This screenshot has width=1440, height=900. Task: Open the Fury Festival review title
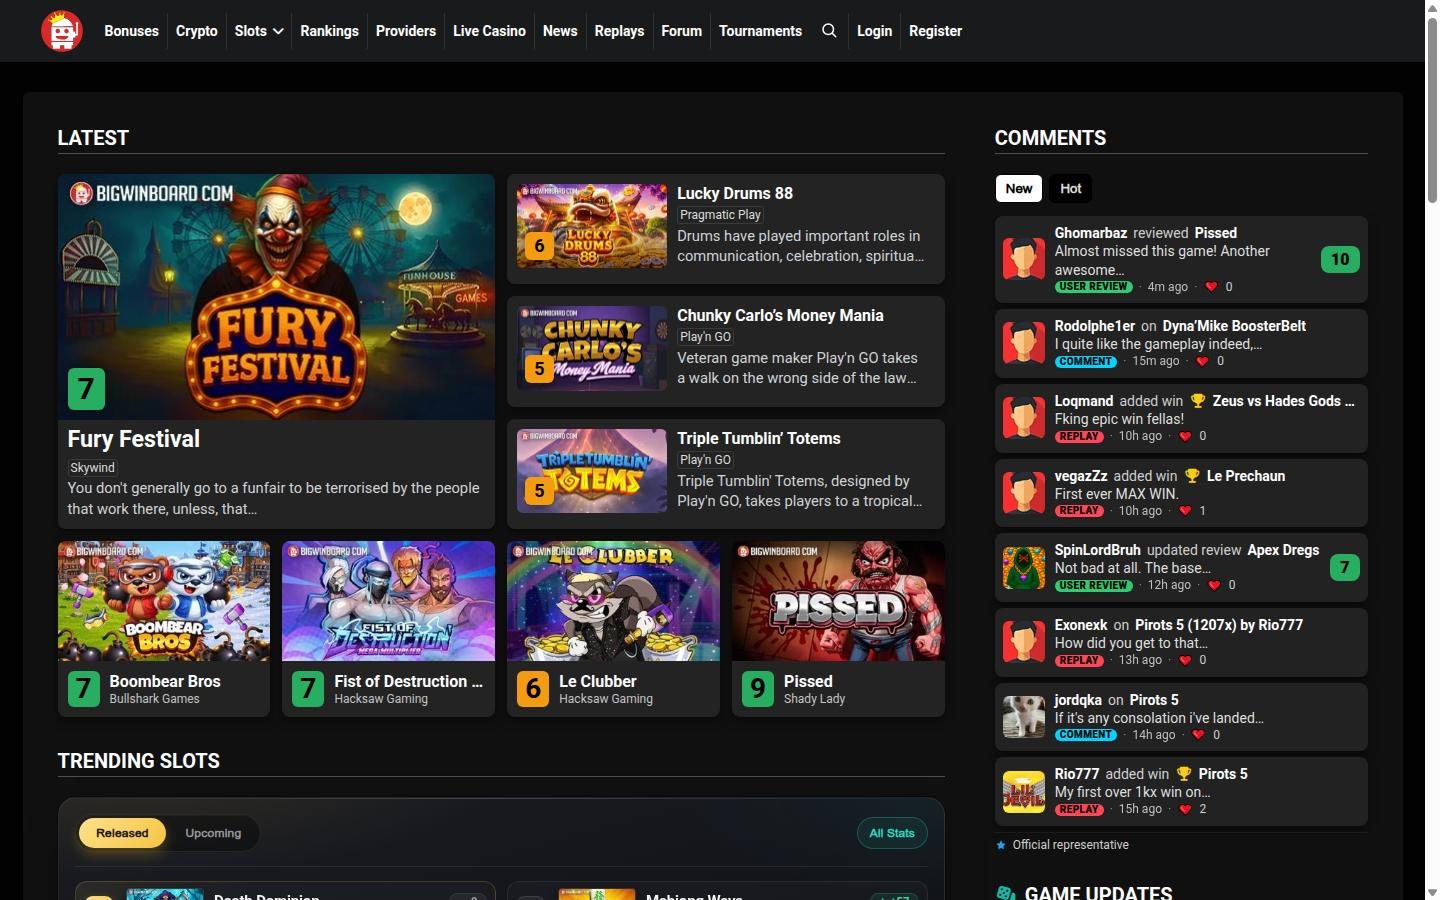pos(134,439)
